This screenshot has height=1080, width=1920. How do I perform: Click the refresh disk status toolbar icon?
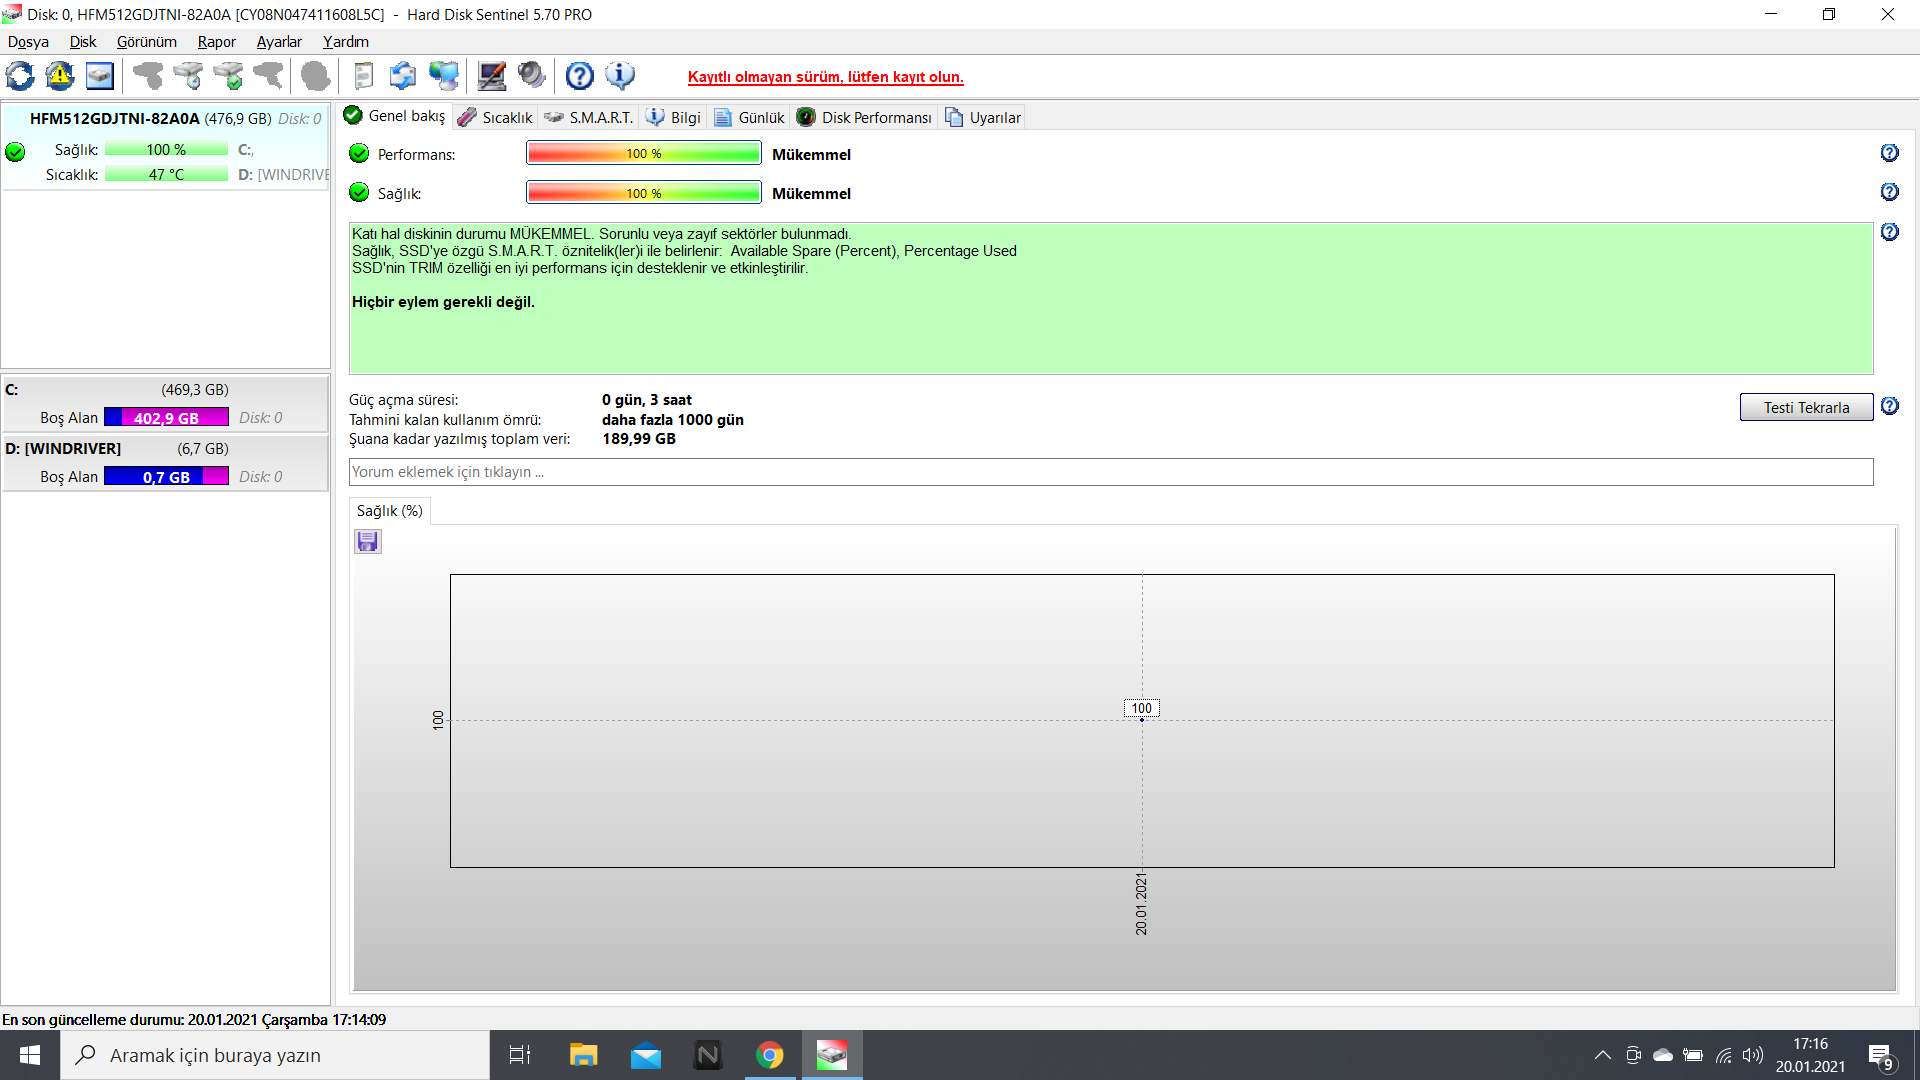20,76
